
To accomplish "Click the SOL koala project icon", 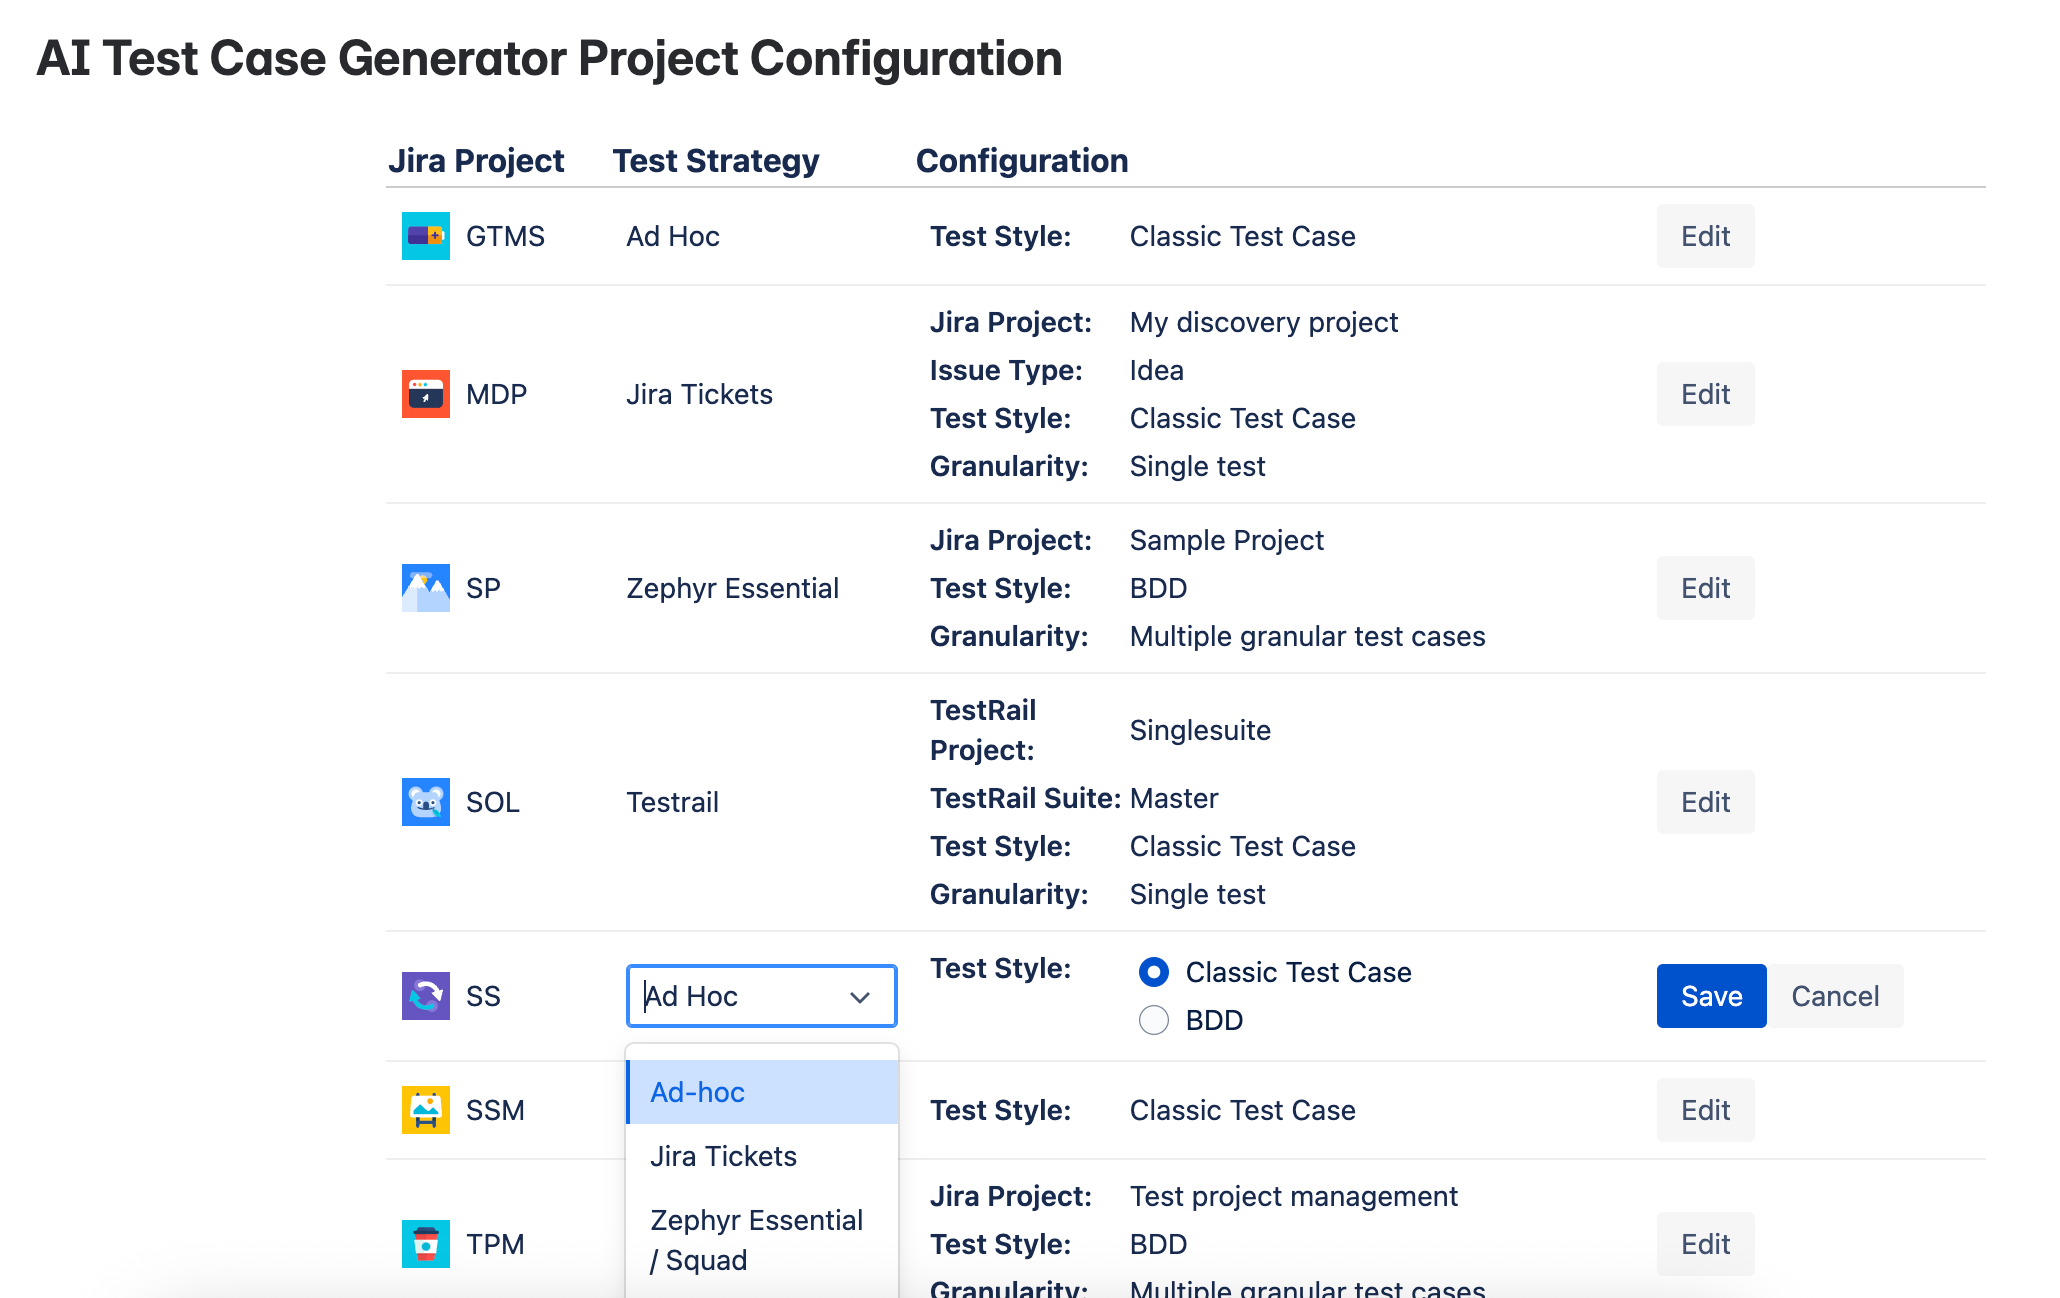I will (x=425, y=802).
